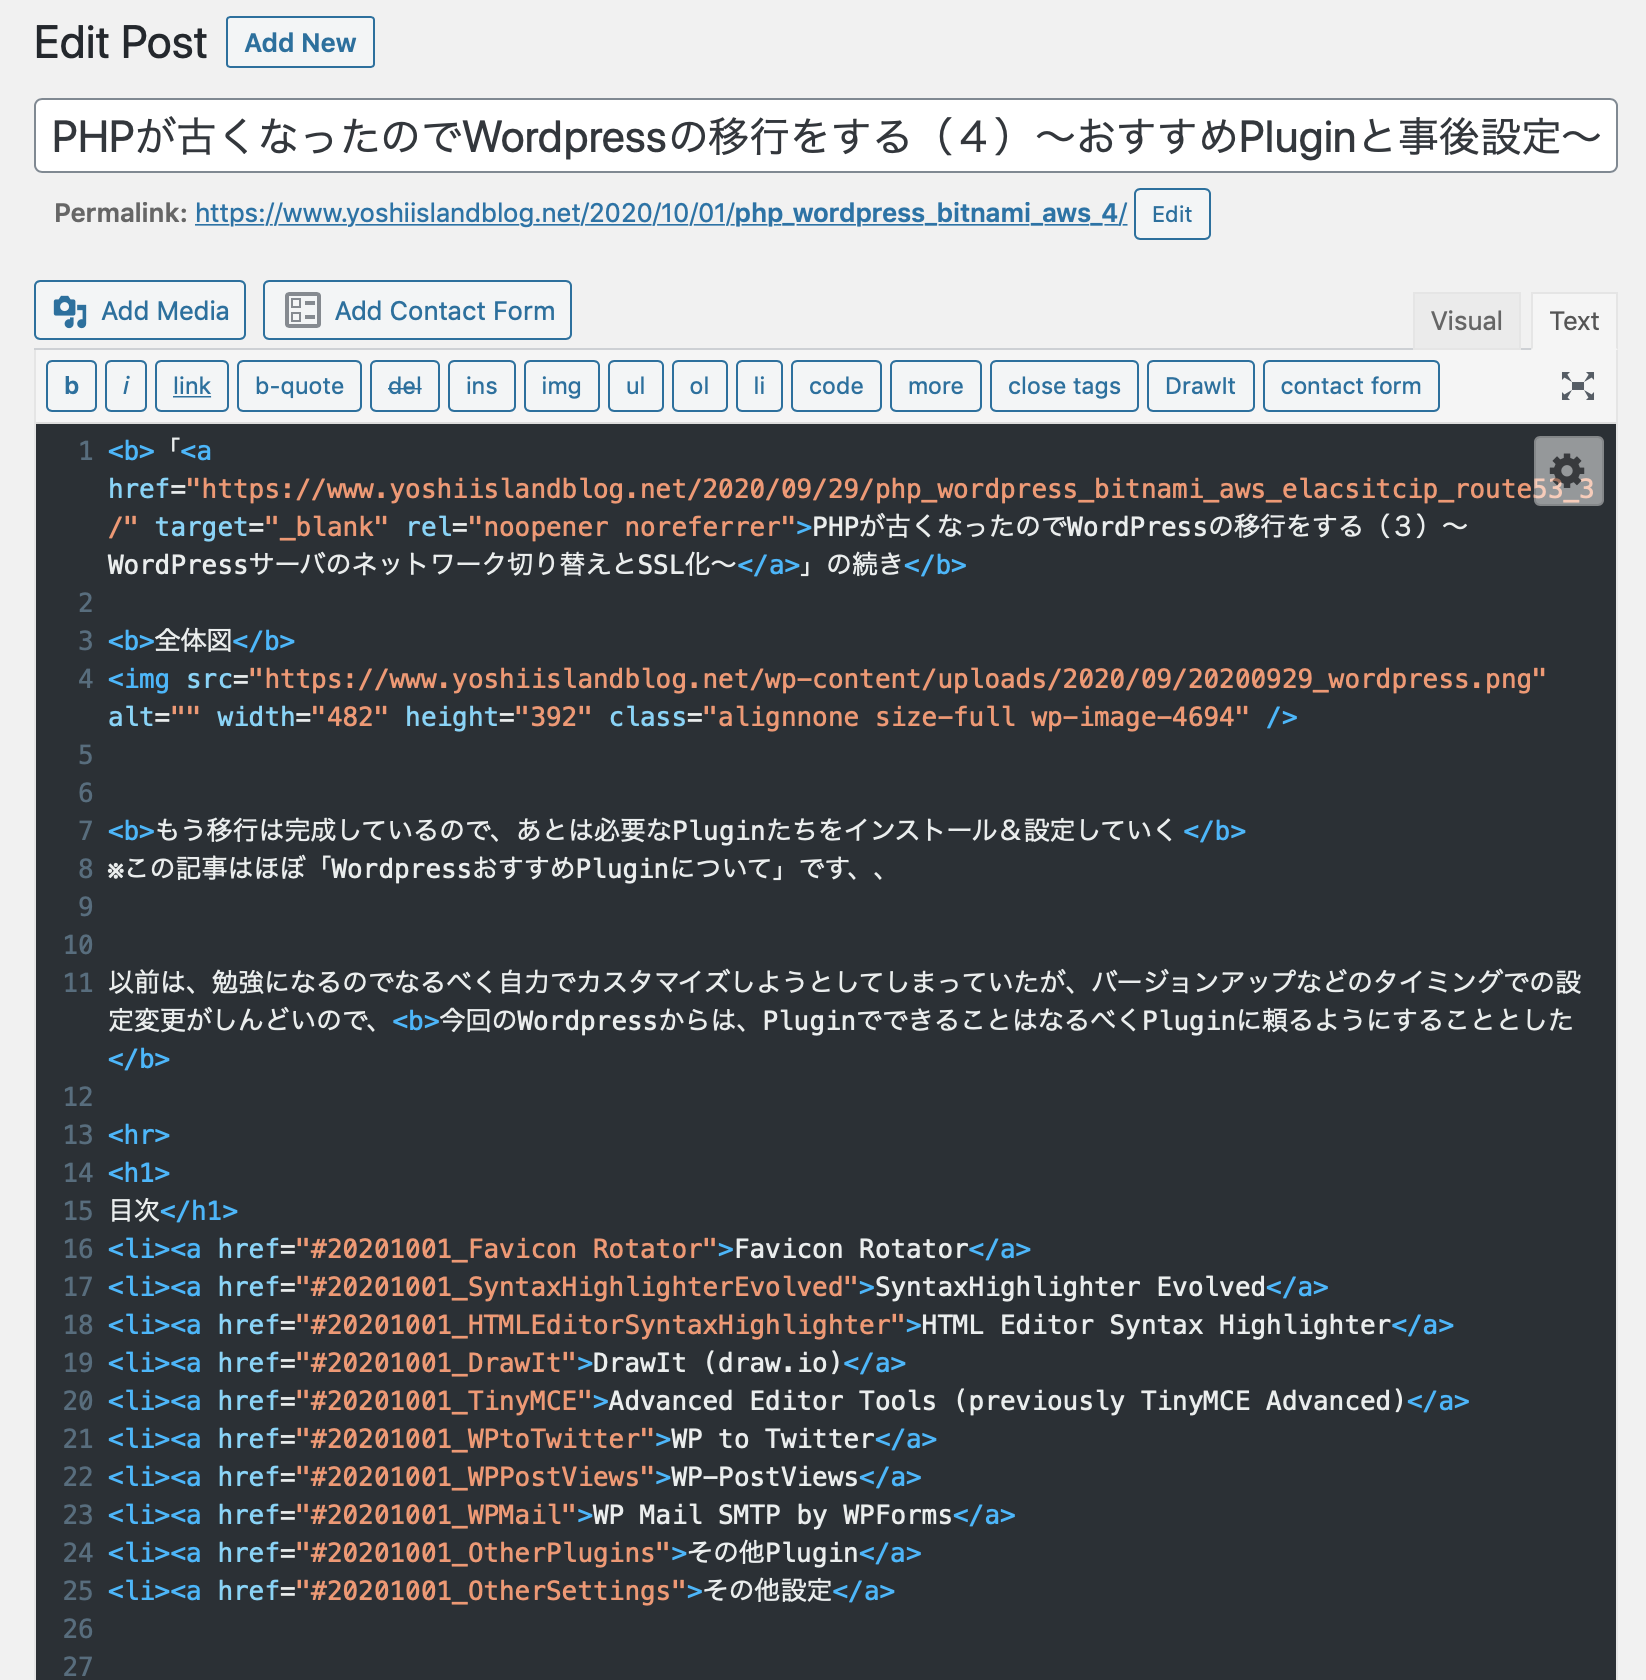This screenshot has width=1646, height=1680.
Task: Click the WP to Twitter line
Action: [523, 1439]
